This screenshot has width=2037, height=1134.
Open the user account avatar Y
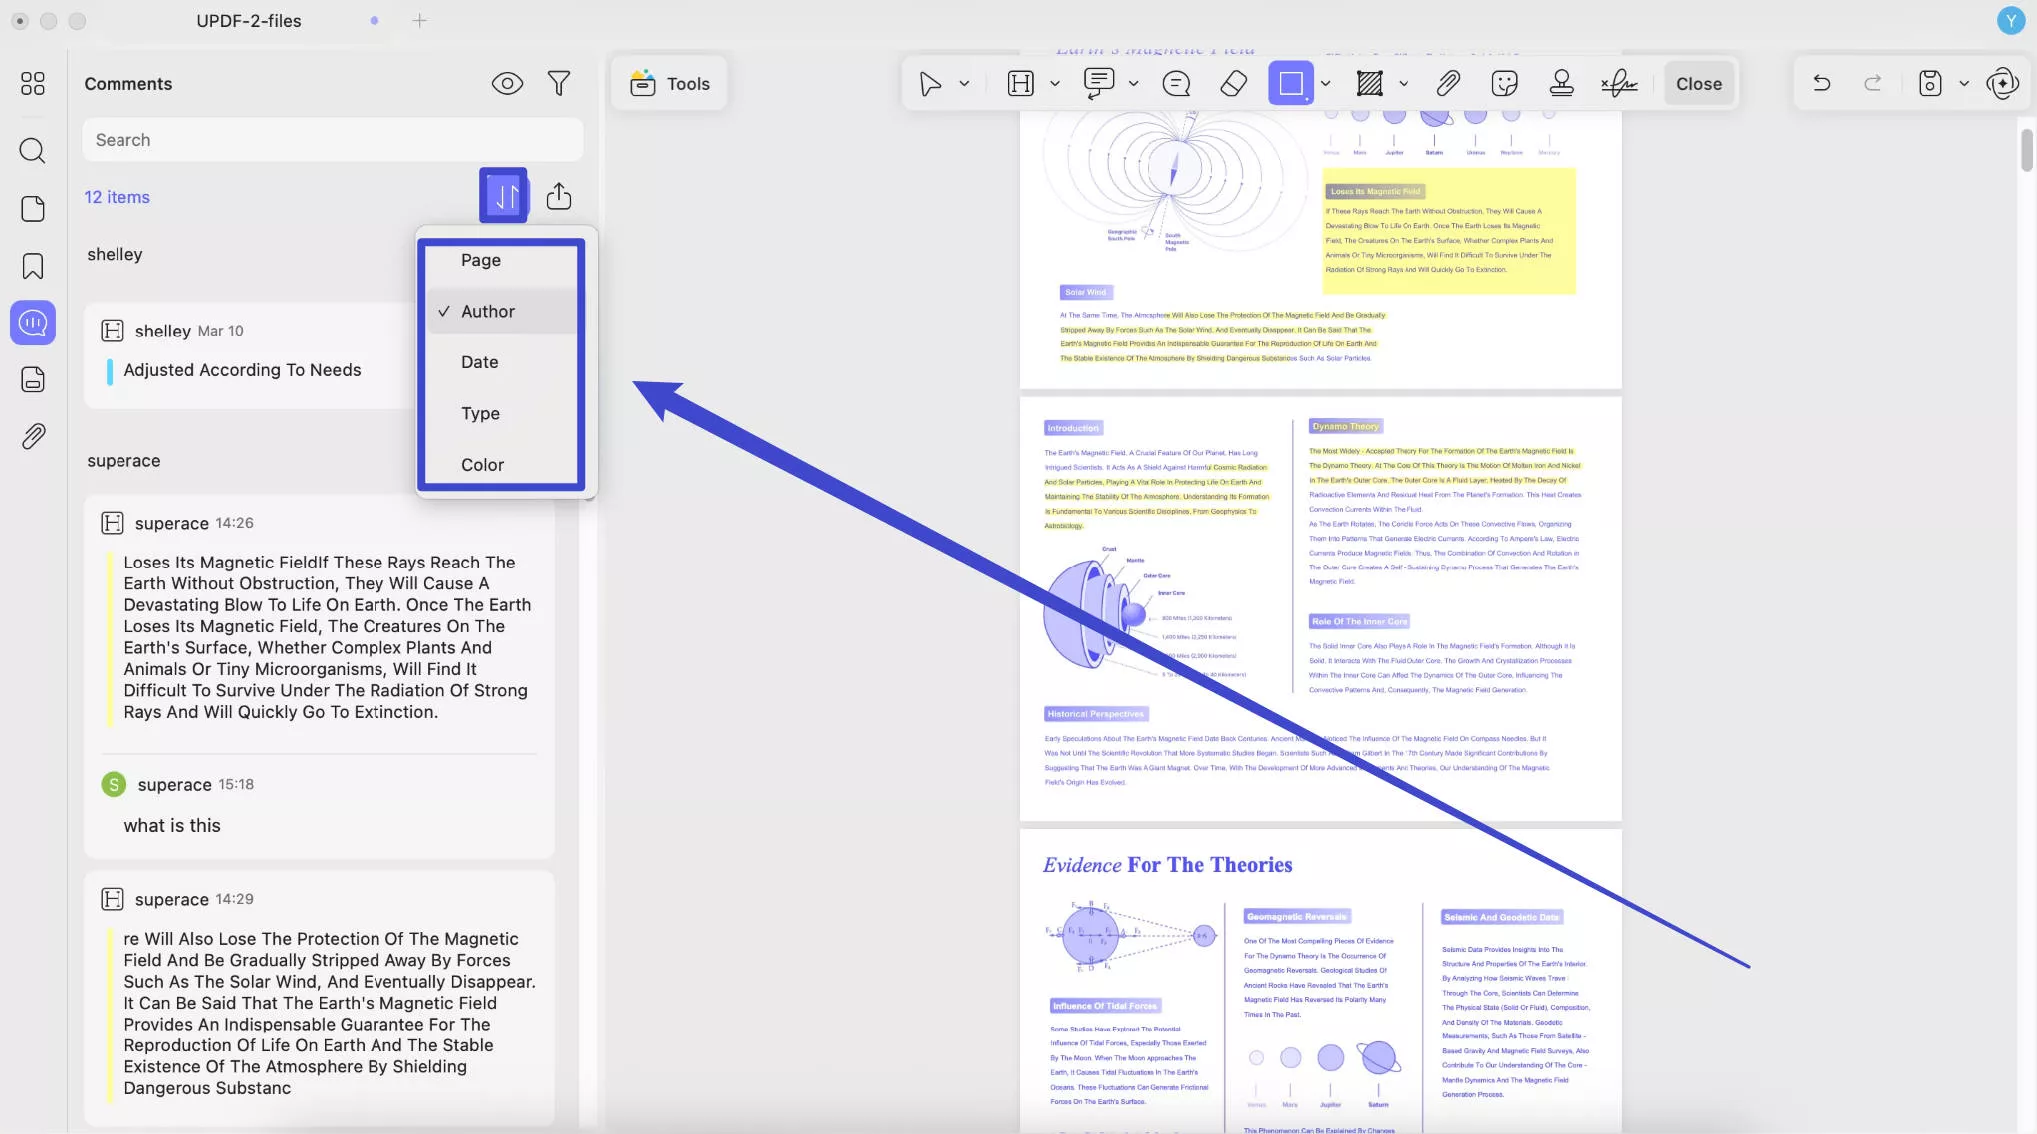(x=2010, y=21)
